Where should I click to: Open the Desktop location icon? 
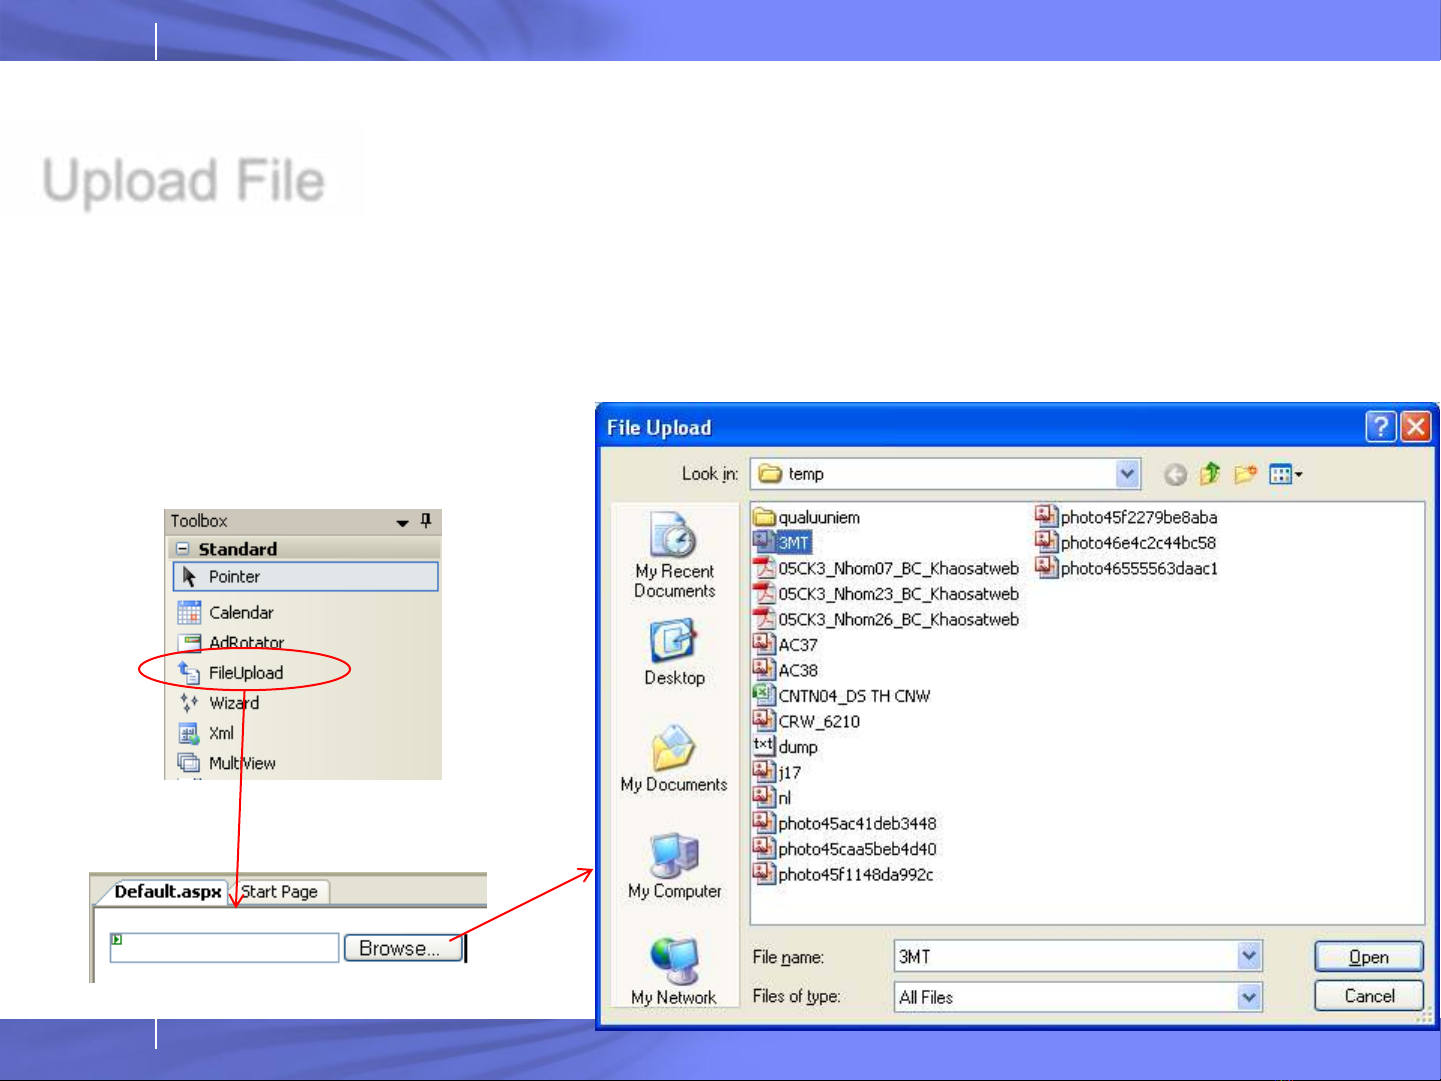[673, 643]
